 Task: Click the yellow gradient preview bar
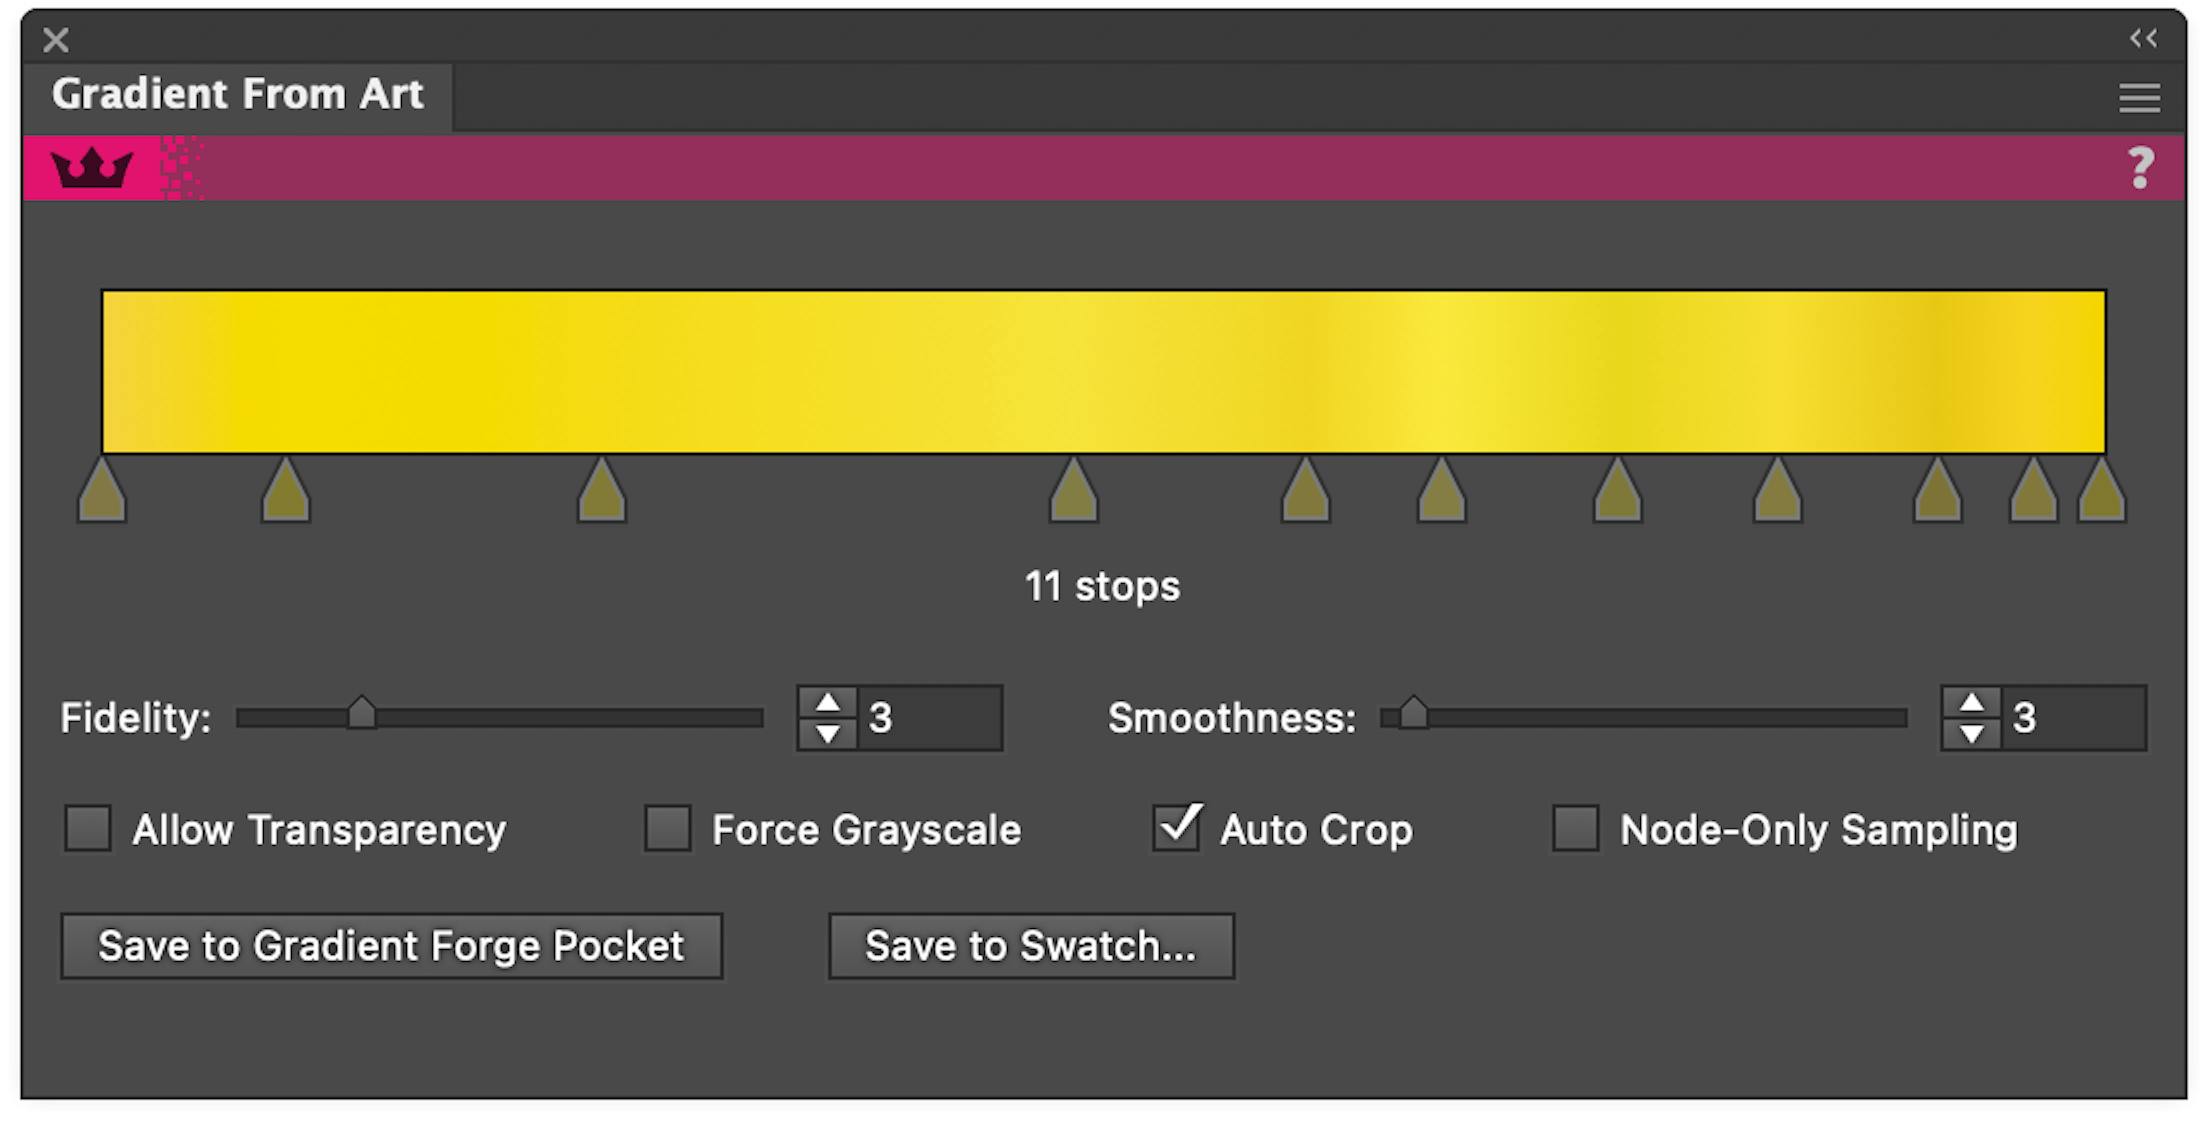click(x=1100, y=370)
